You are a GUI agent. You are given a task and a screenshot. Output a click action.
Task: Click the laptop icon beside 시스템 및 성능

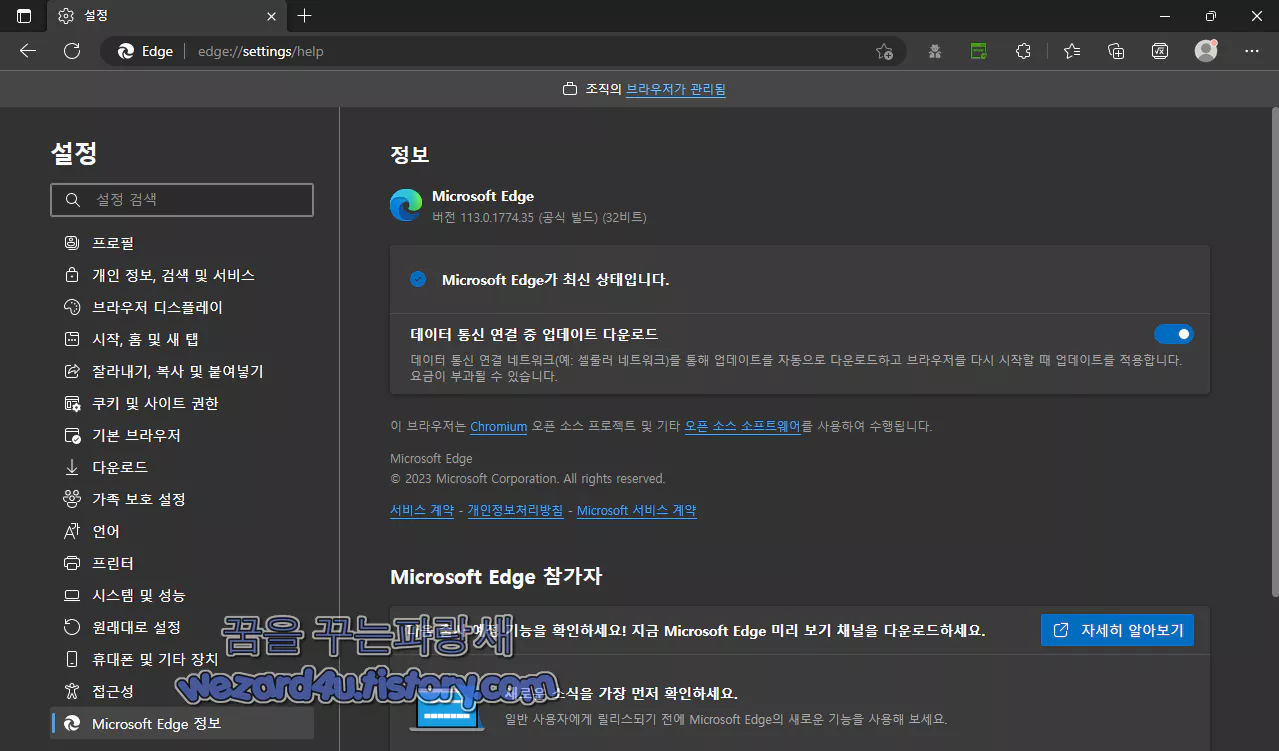pyautogui.click(x=72, y=595)
